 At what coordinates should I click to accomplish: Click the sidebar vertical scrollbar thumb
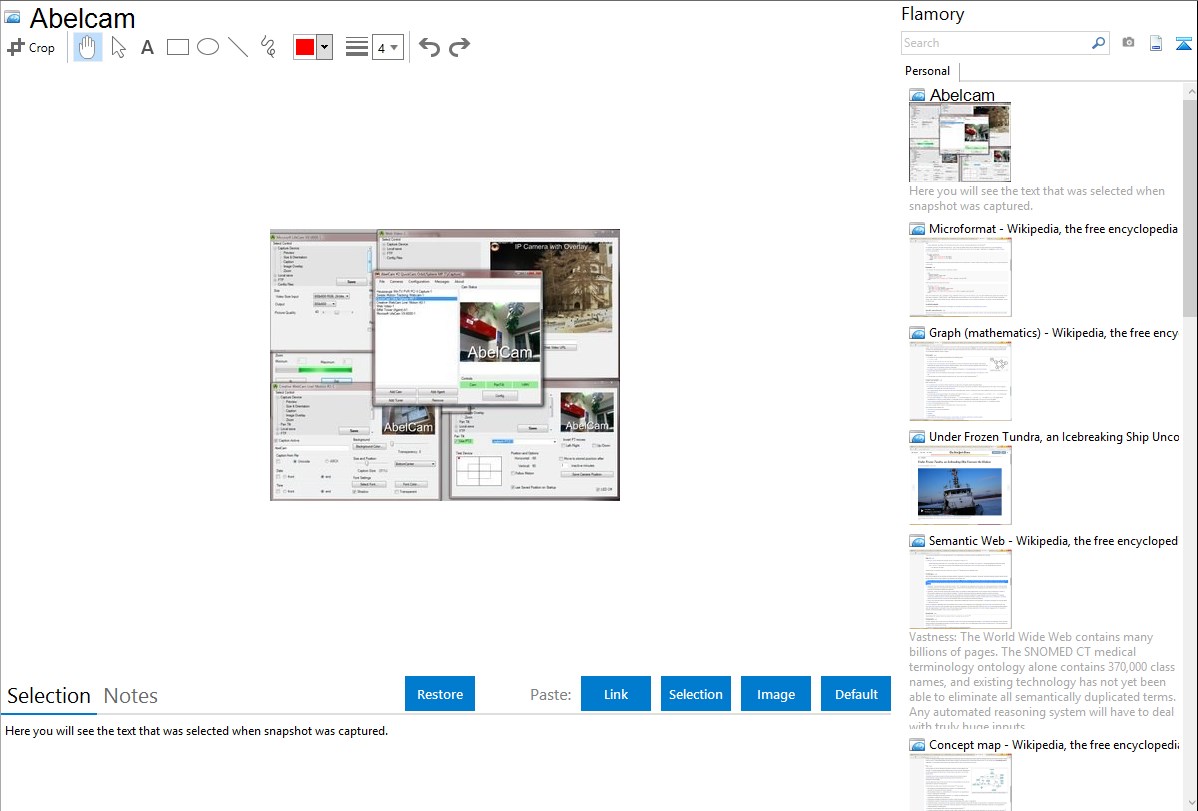click(1190, 208)
